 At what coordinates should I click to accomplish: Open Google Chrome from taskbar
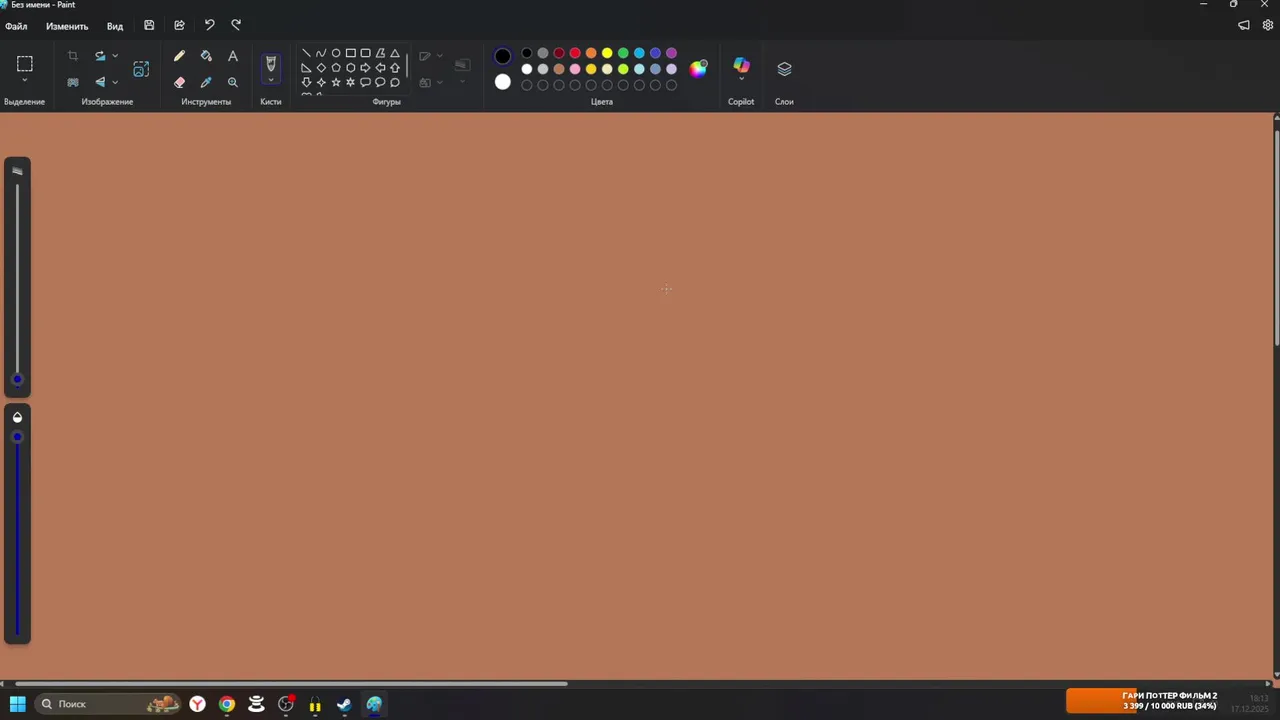pos(227,704)
